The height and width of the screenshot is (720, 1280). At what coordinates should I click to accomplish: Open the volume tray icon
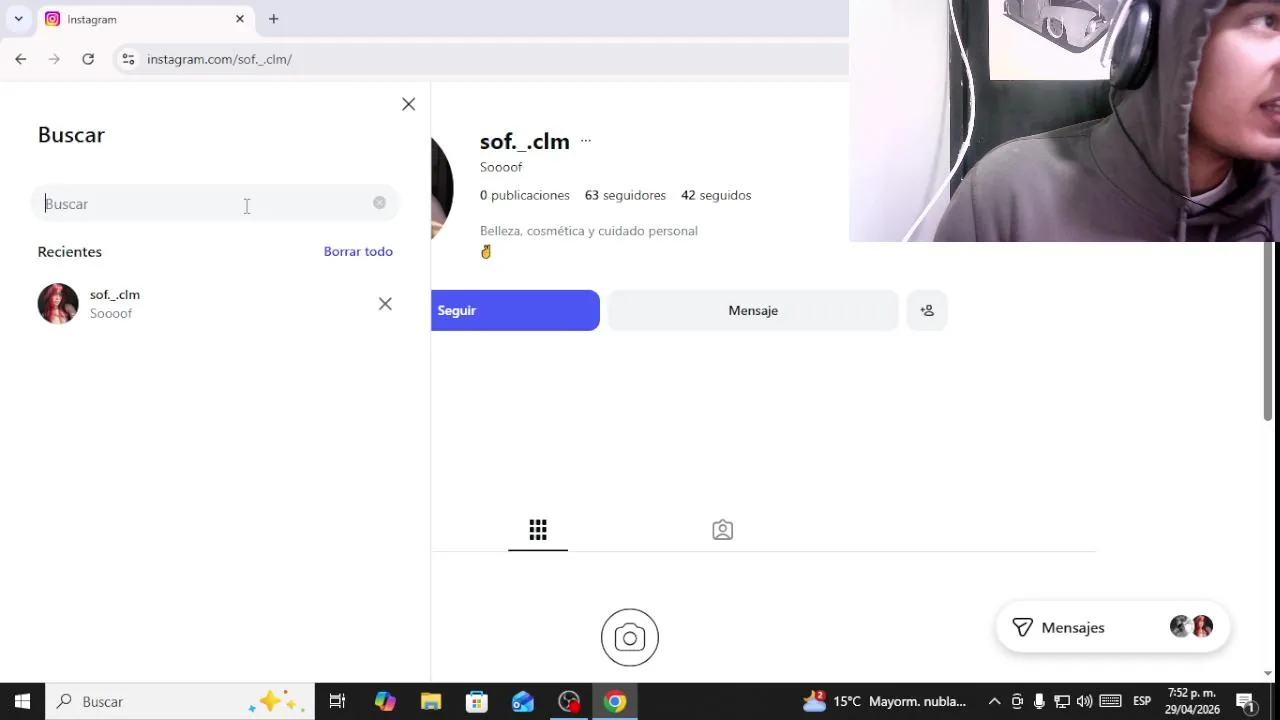coord(1084,701)
